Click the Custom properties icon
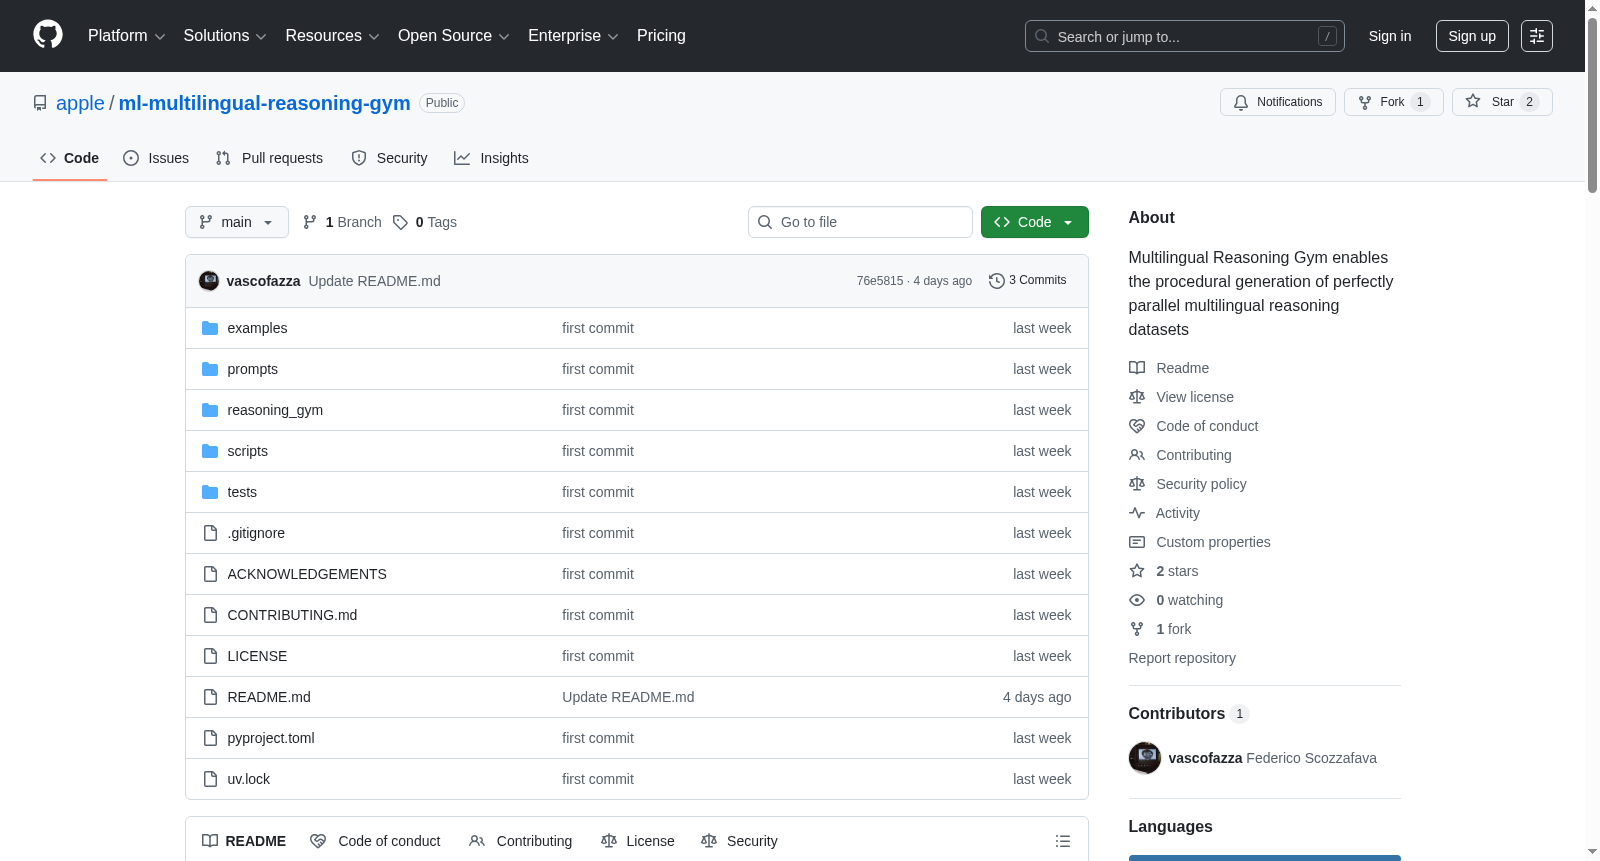The height and width of the screenshot is (861, 1600). pyautogui.click(x=1137, y=542)
